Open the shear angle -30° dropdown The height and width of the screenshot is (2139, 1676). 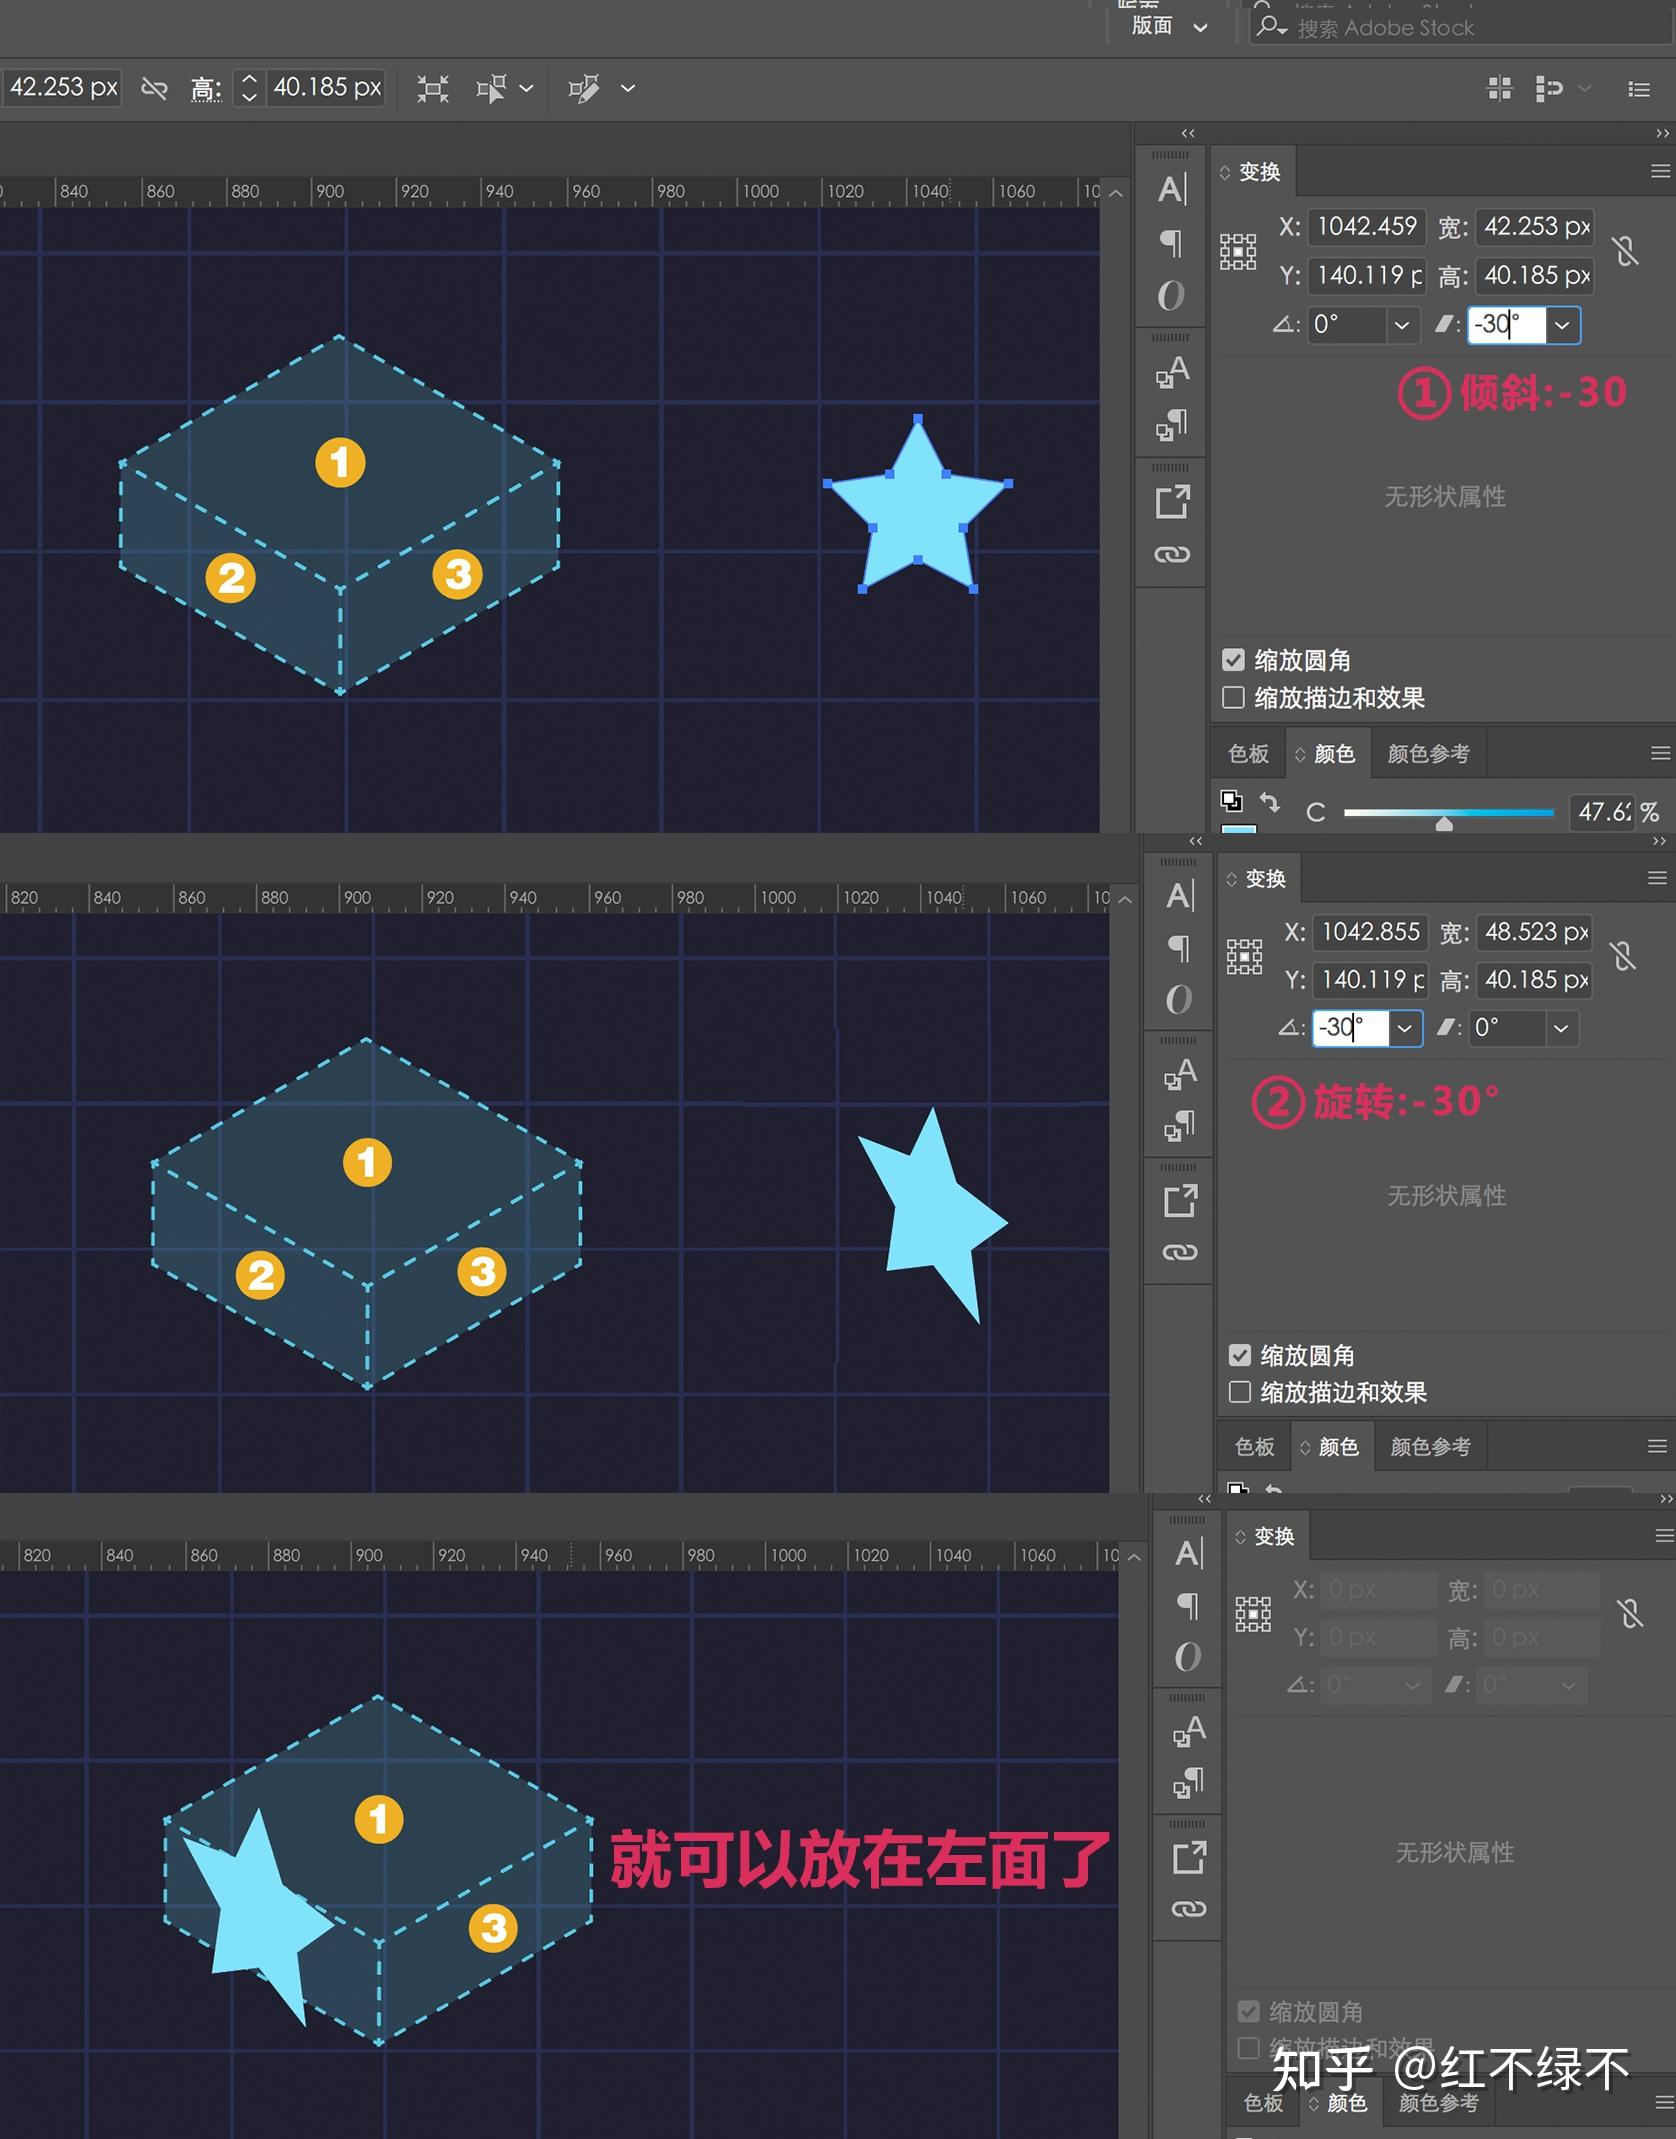coord(1563,325)
